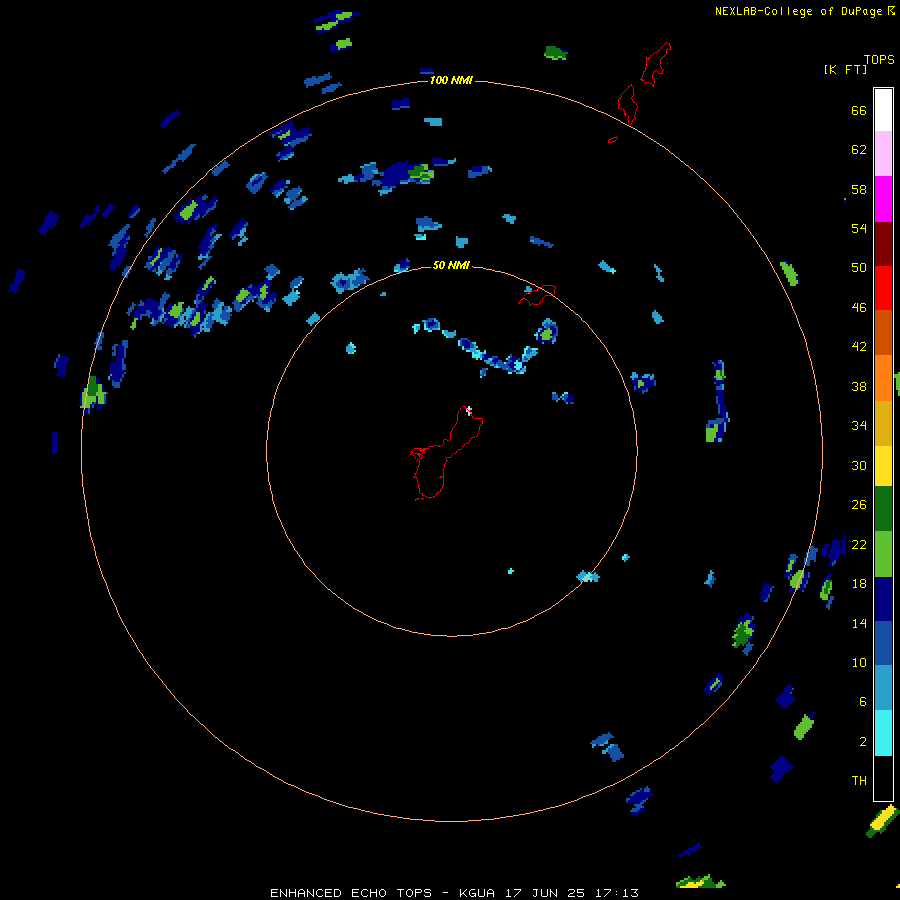Screen dimensions: 900x900
Task: Select the yellow legend swatch
Action: coord(883,466)
